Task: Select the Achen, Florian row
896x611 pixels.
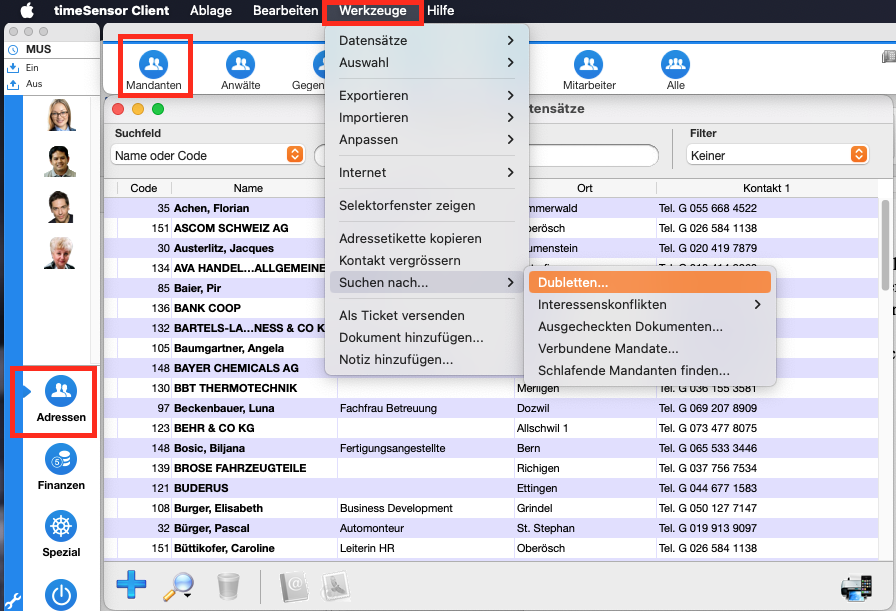Action: tap(491, 208)
